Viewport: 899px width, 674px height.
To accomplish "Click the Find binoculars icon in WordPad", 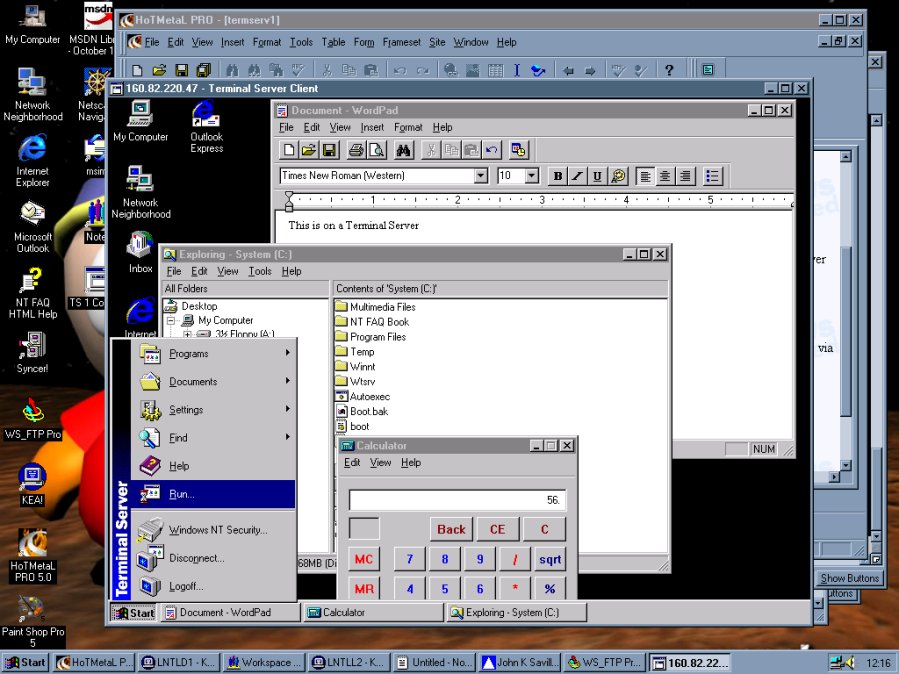I will click(404, 150).
